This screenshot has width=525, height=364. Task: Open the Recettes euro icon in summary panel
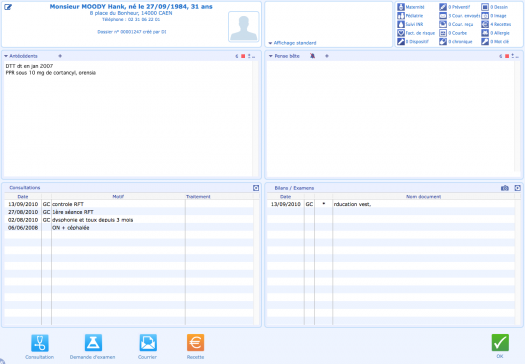[x=485, y=24]
